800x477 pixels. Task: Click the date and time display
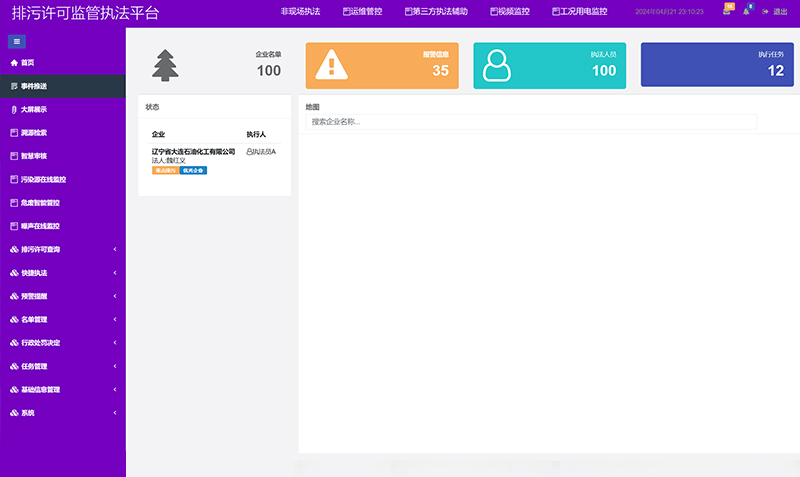tap(669, 12)
